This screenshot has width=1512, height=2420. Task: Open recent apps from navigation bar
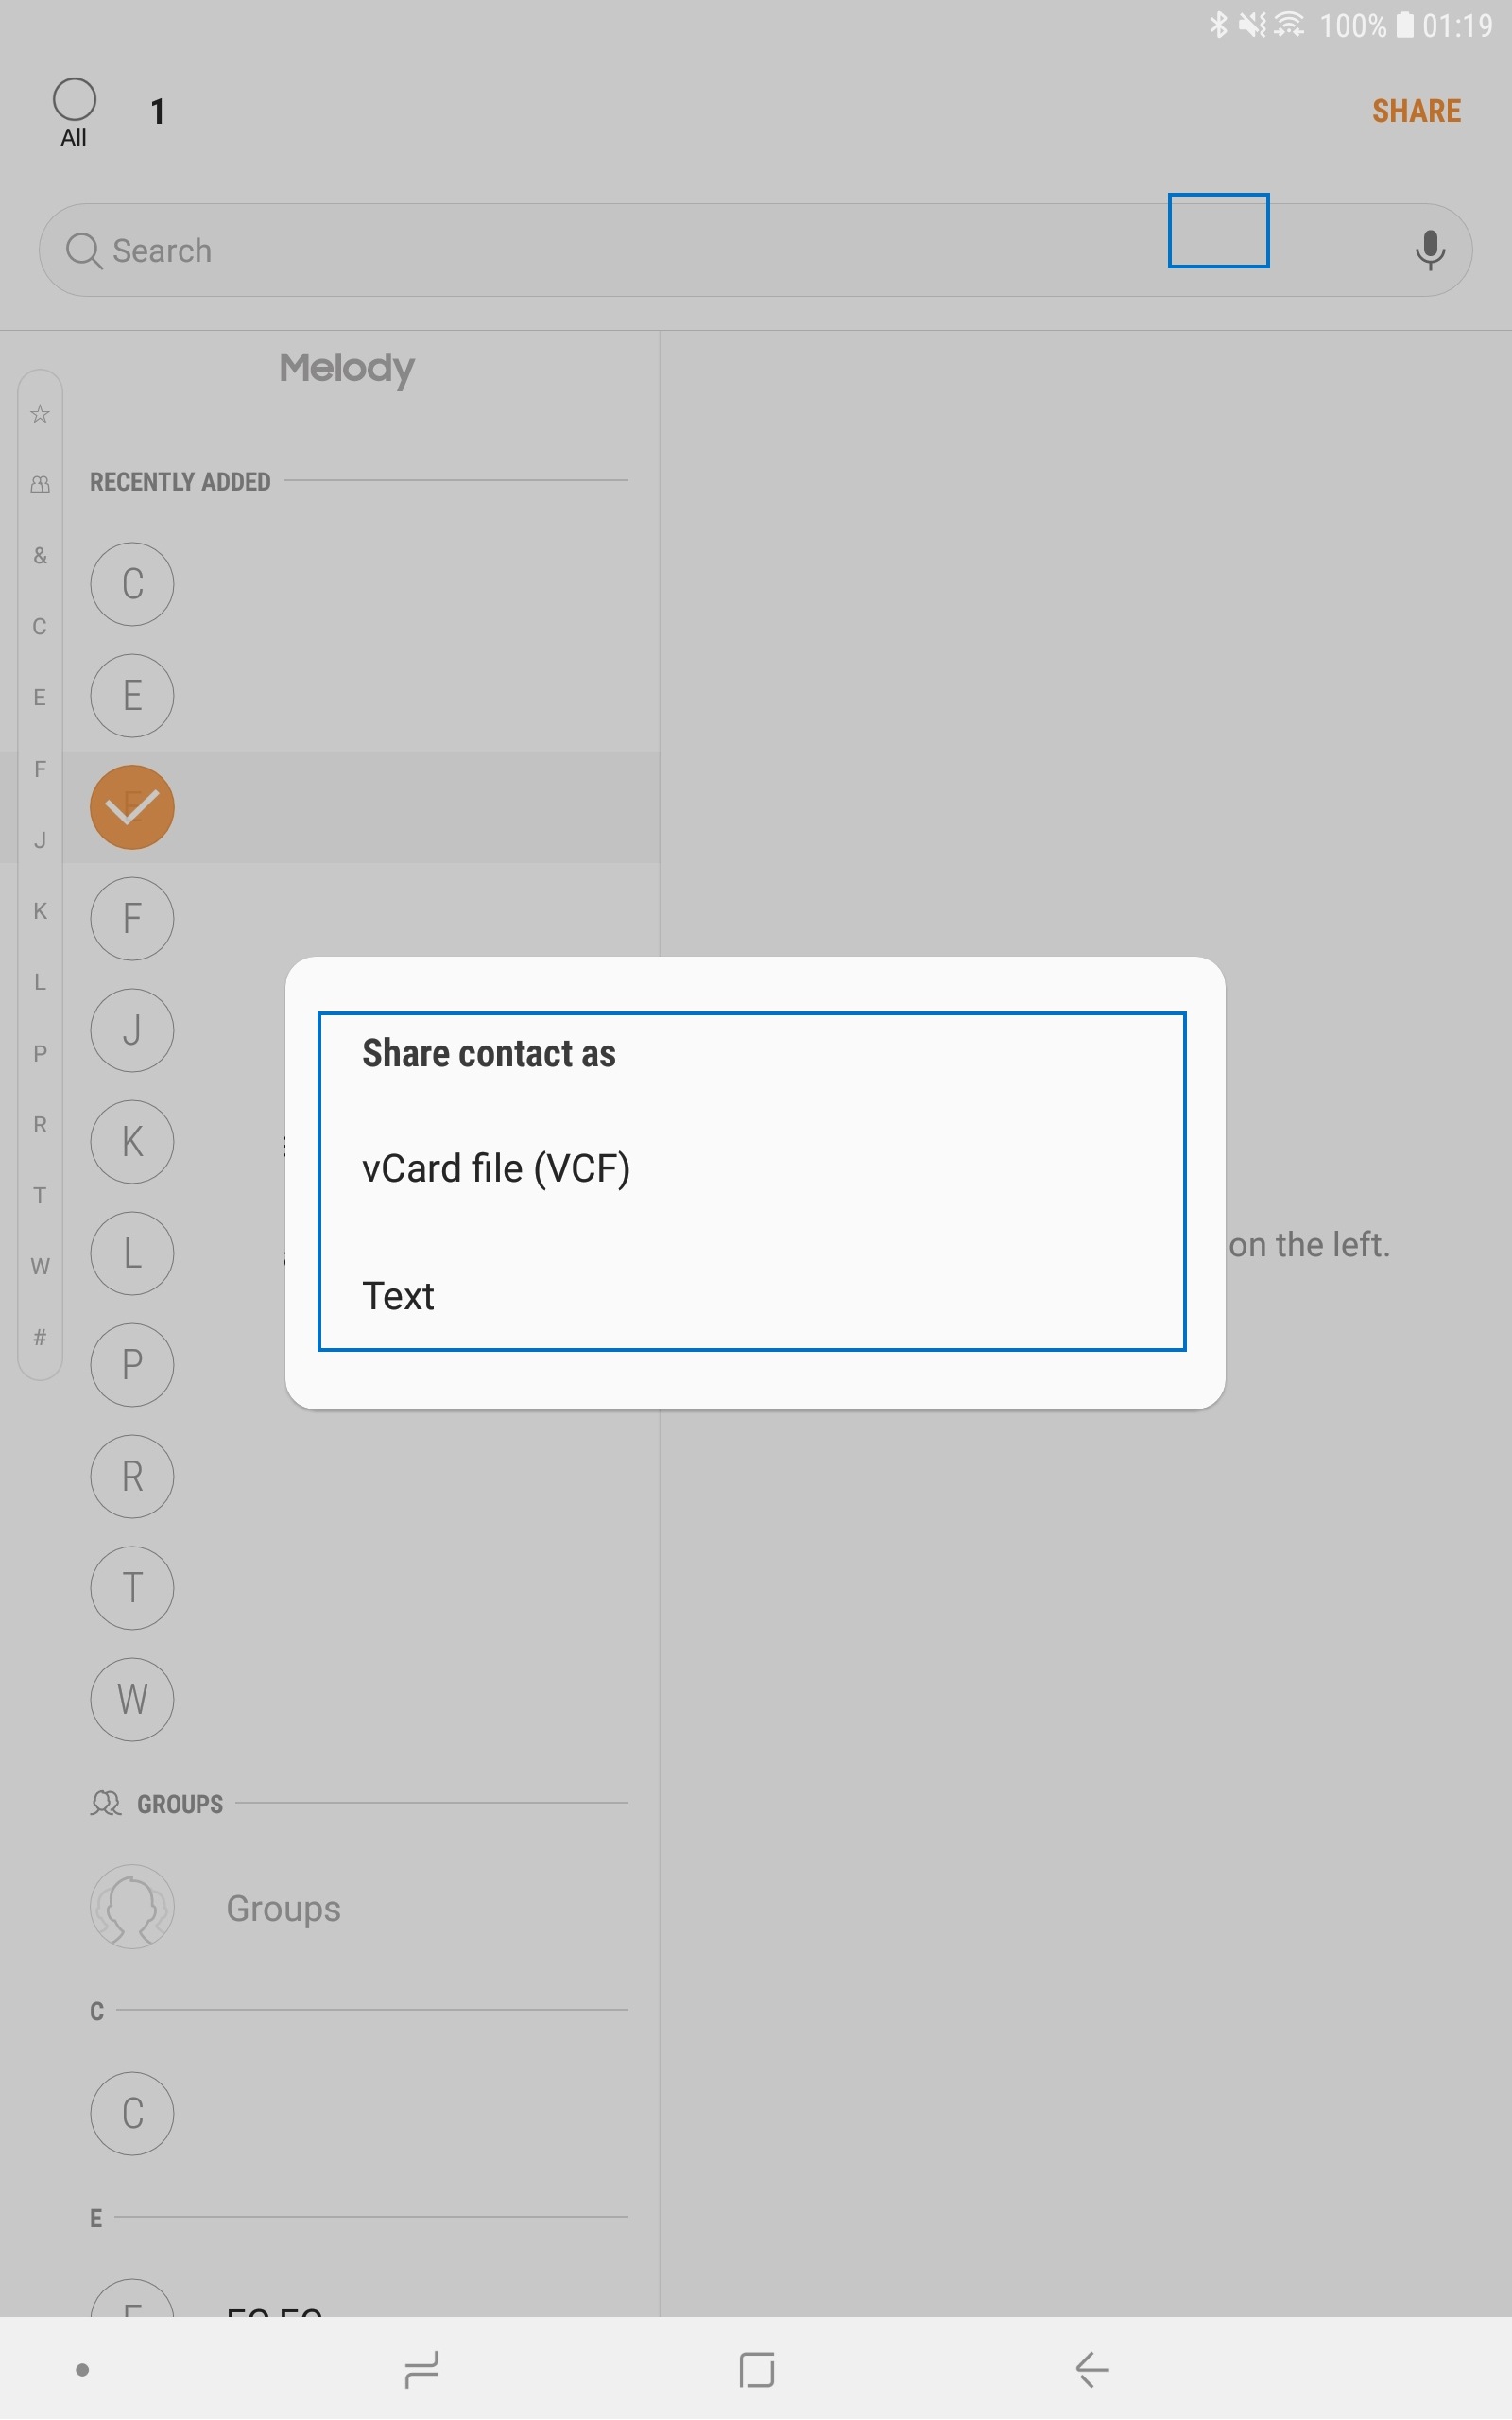[x=421, y=2369]
